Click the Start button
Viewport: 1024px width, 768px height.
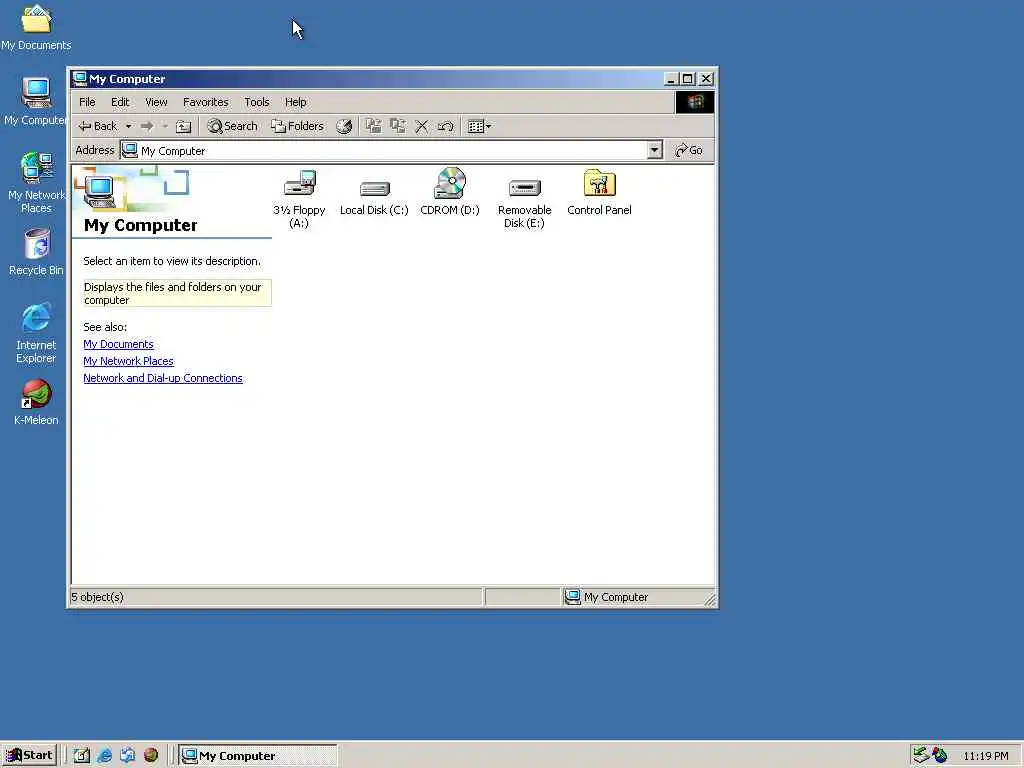30,756
